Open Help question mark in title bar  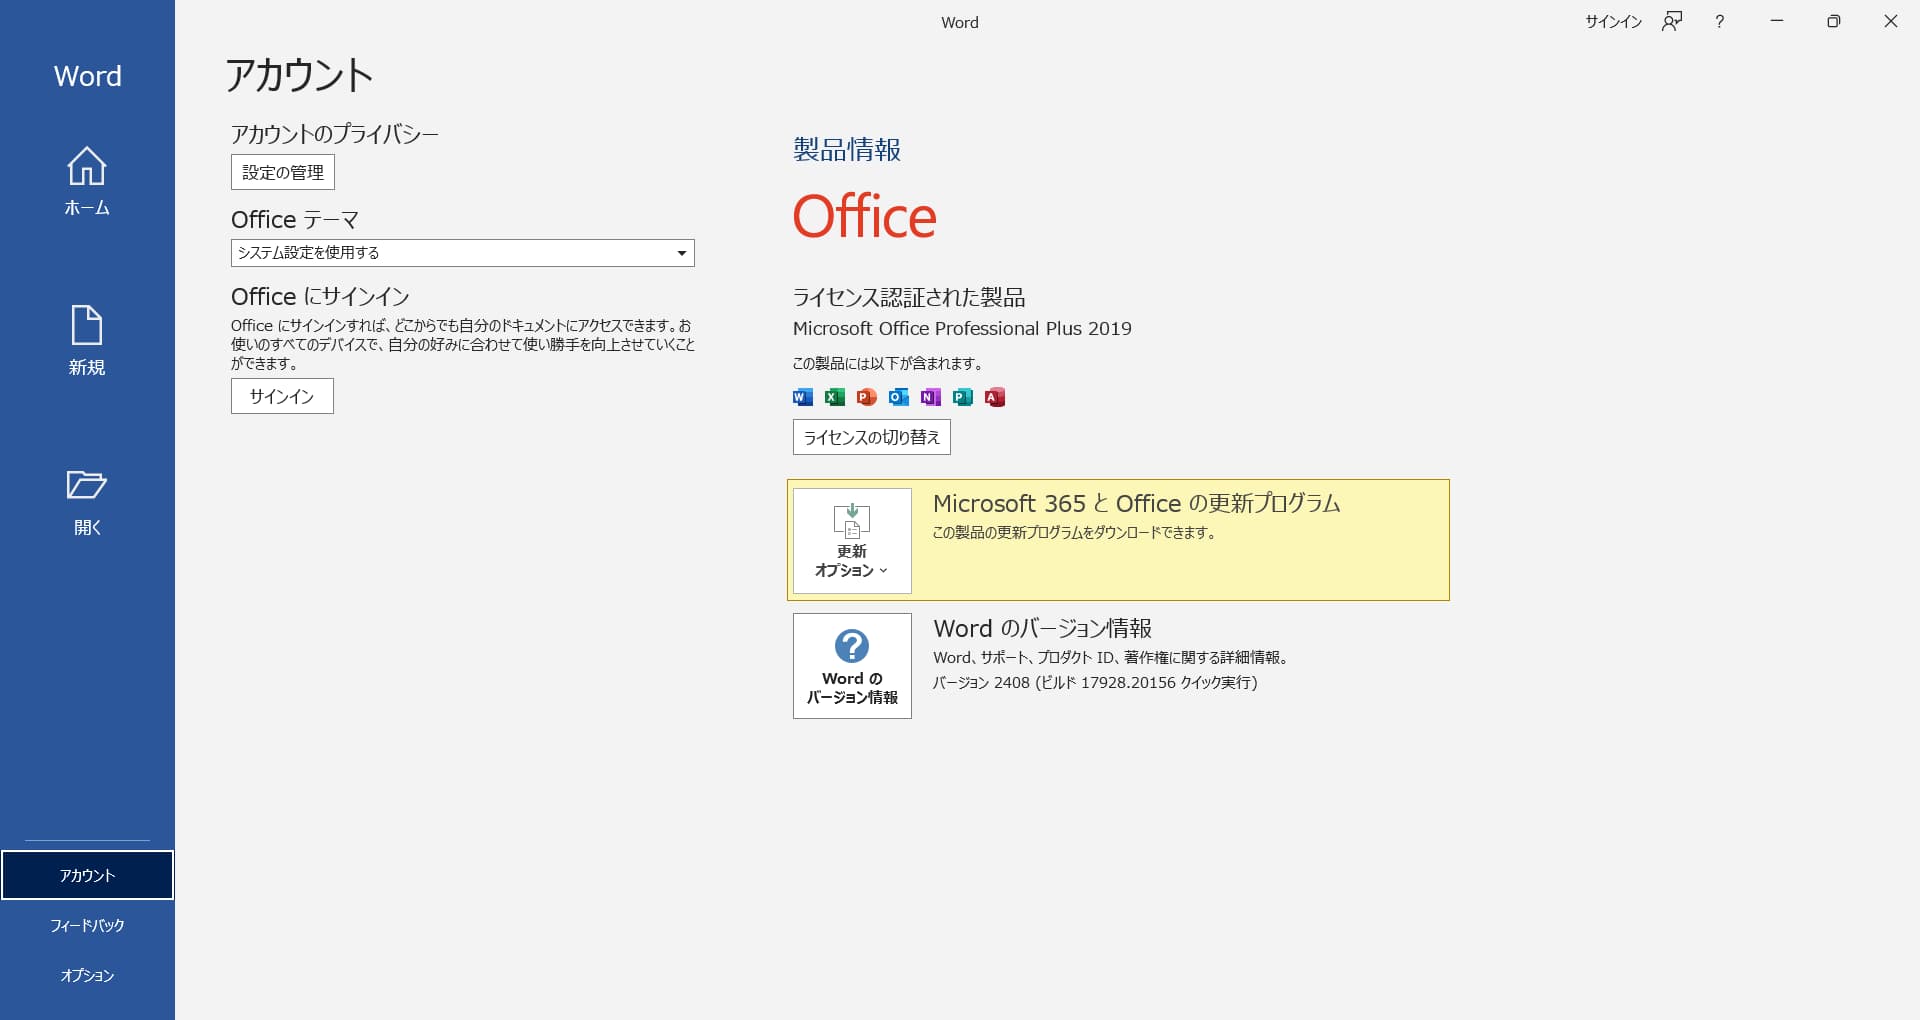[x=1719, y=21]
